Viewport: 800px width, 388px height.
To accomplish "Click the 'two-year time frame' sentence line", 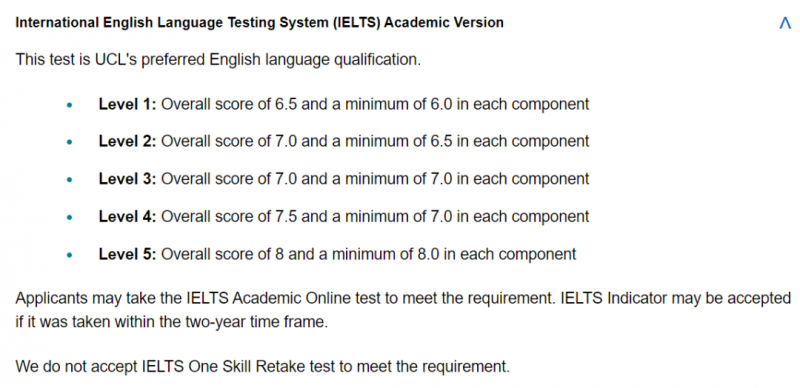I will (171, 324).
